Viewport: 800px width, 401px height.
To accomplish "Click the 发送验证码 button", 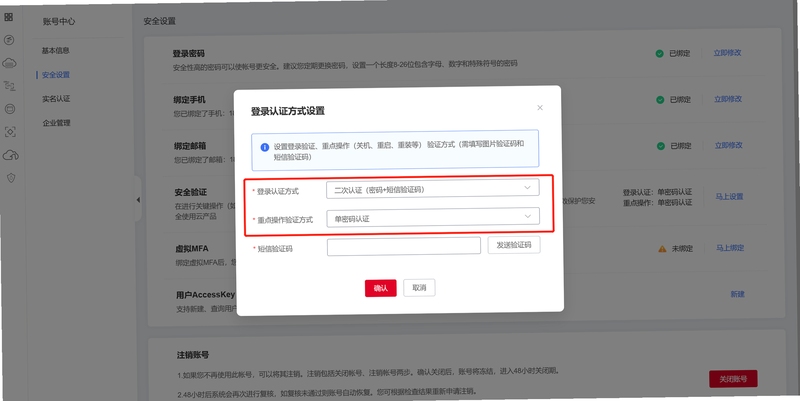I will (x=514, y=245).
